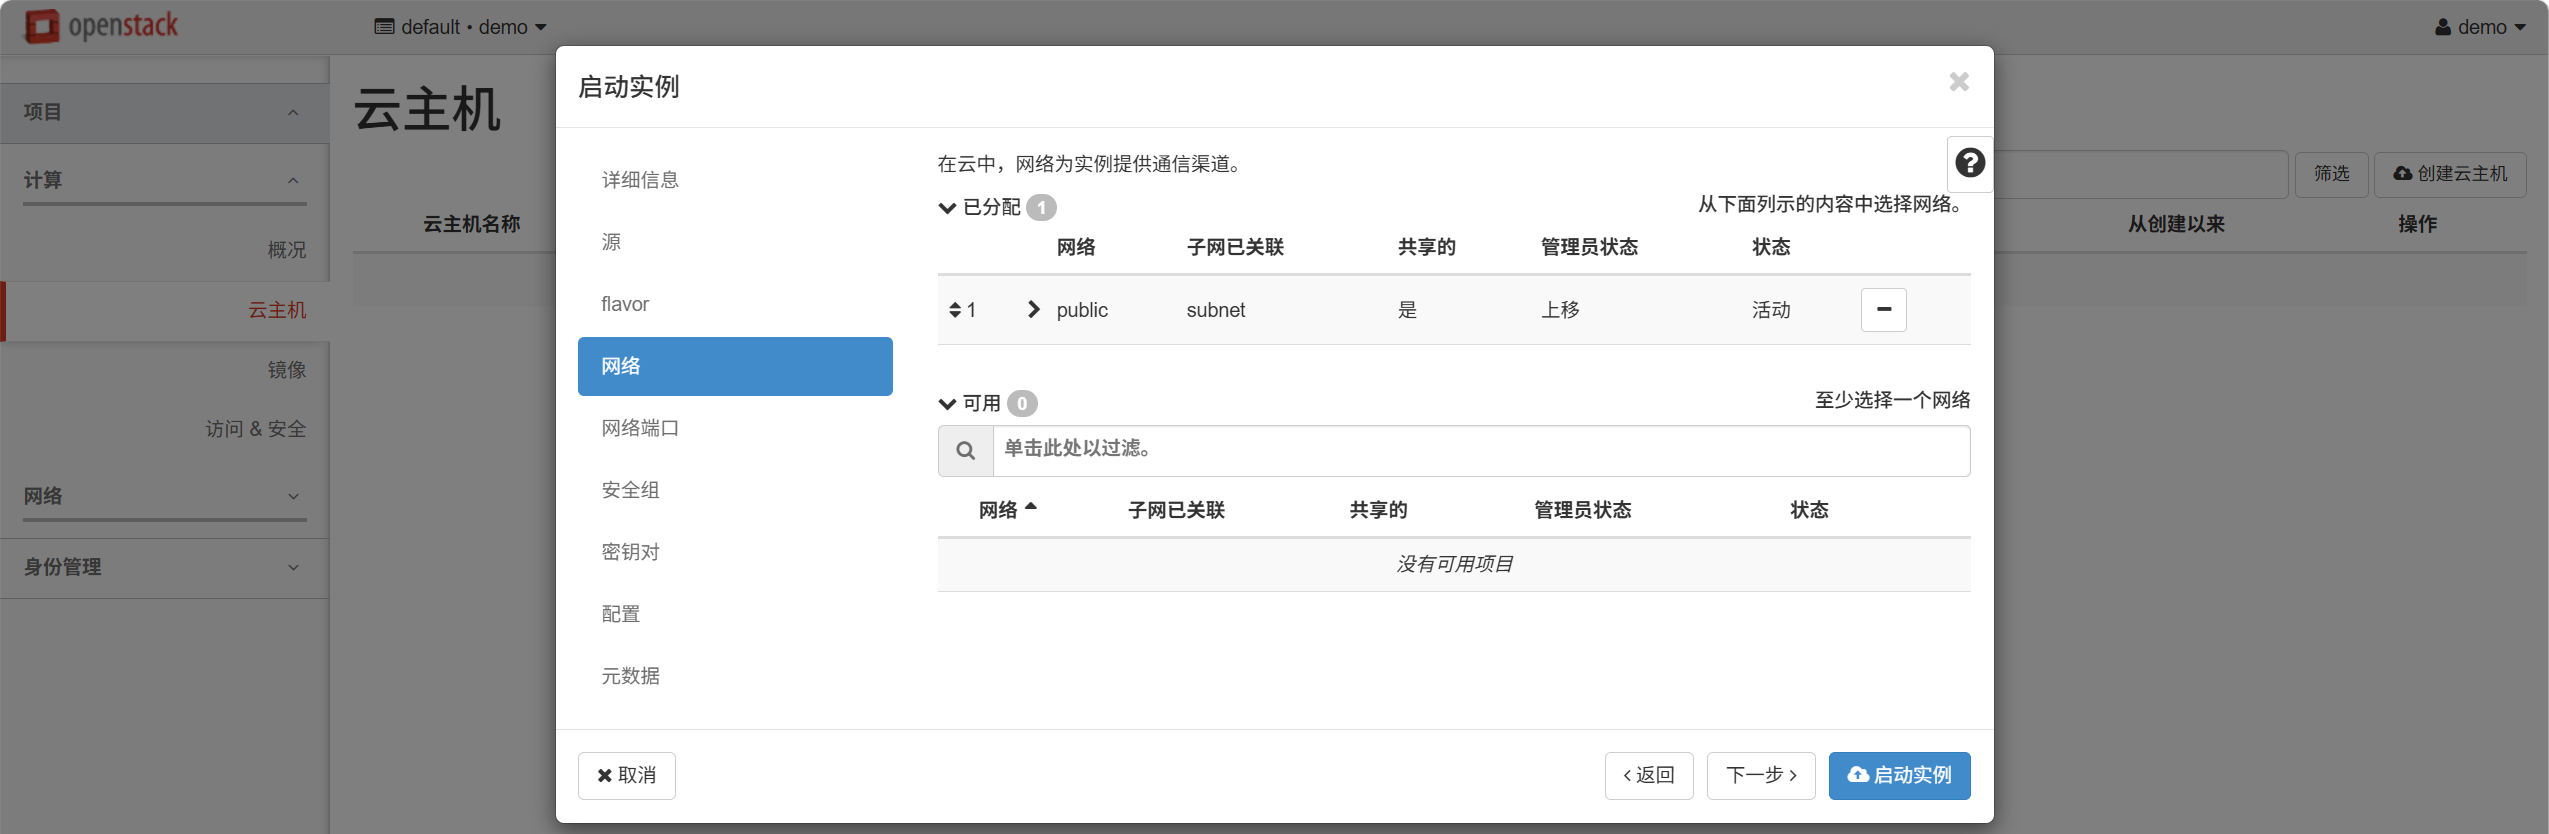The image size is (2549, 834).
Task: Click the 活动 status cell
Action: [1771, 310]
